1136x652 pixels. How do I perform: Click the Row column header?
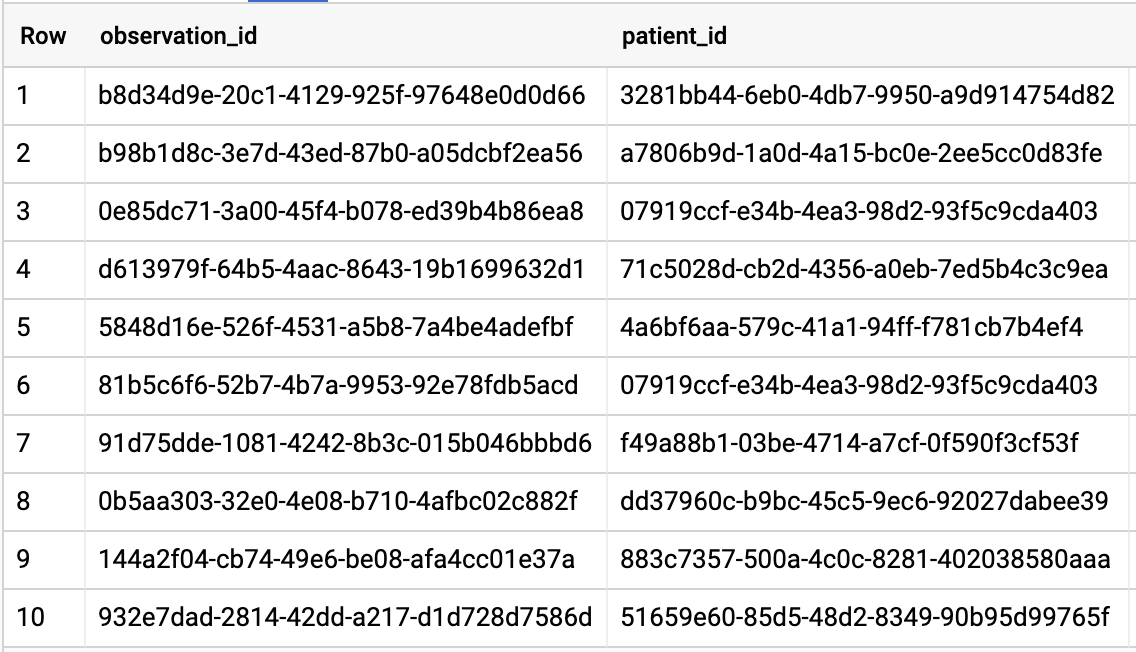(x=43, y=37)
